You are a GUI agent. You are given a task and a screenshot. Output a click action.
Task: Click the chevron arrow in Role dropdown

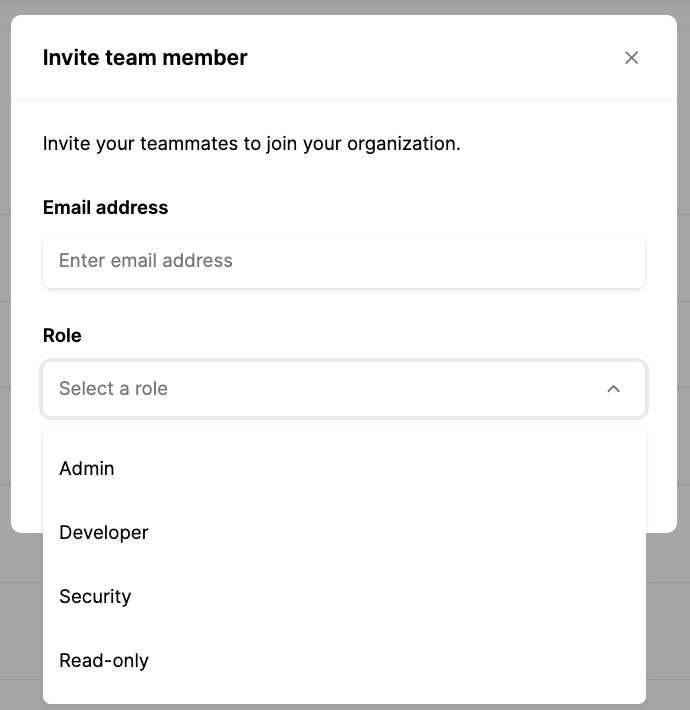(613, 389)
